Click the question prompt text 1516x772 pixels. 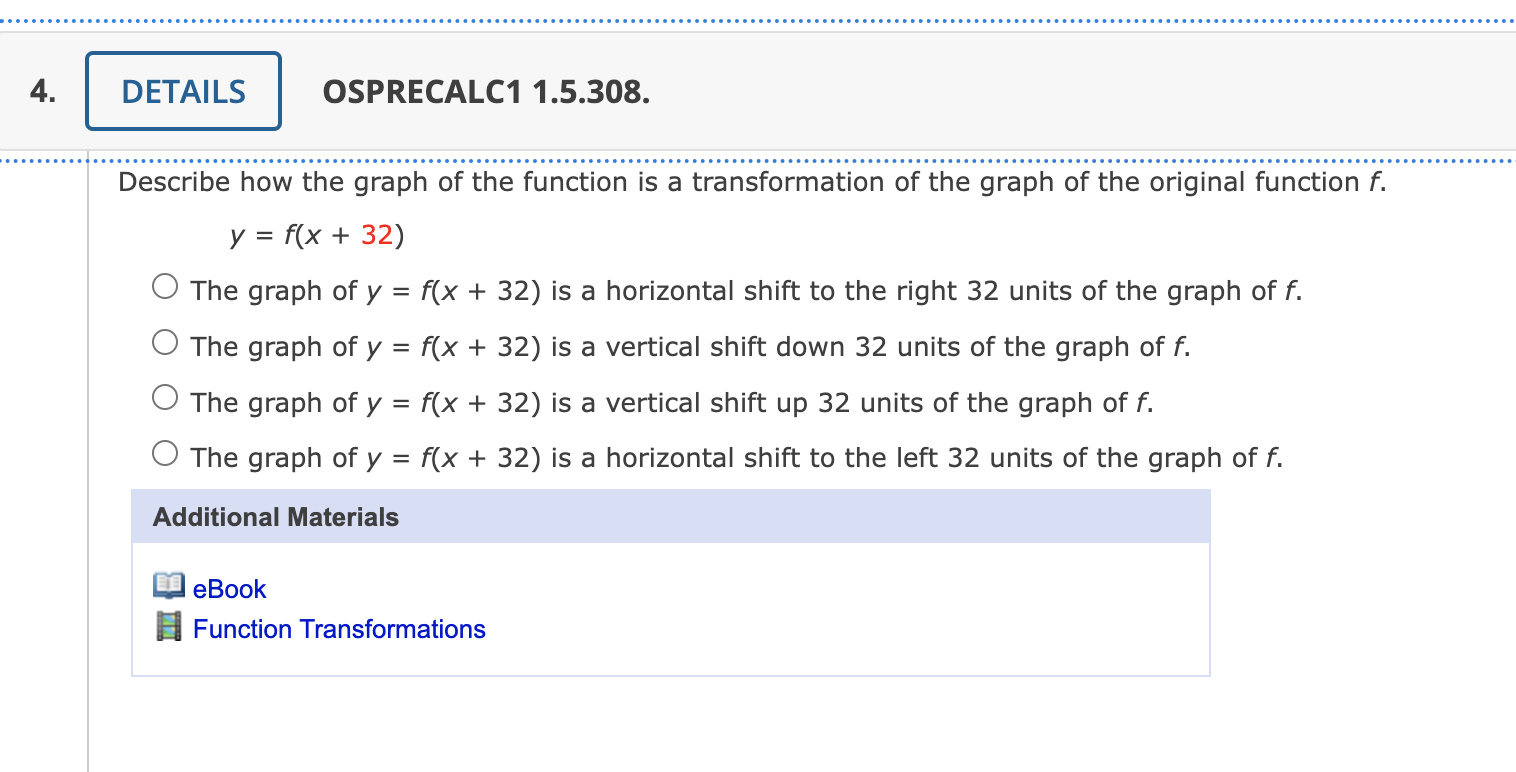point(751,182)
